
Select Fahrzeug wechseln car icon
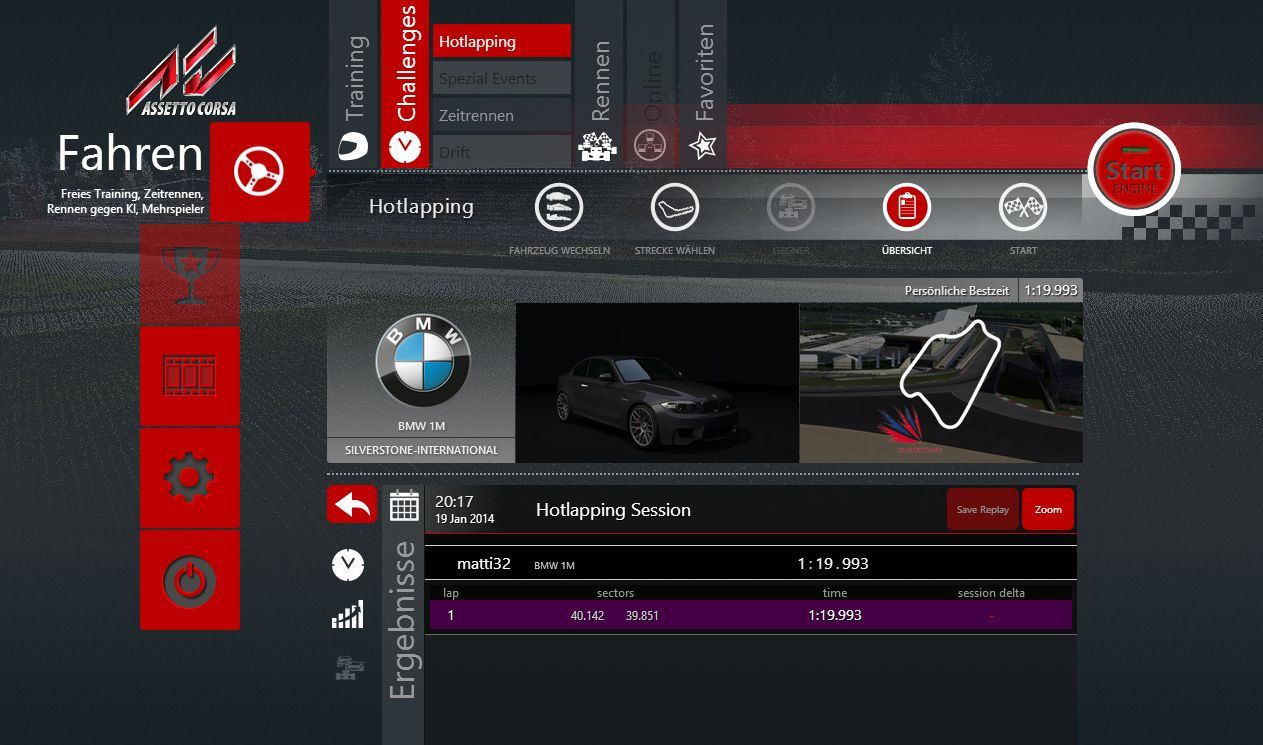click(x=559, y=208)
